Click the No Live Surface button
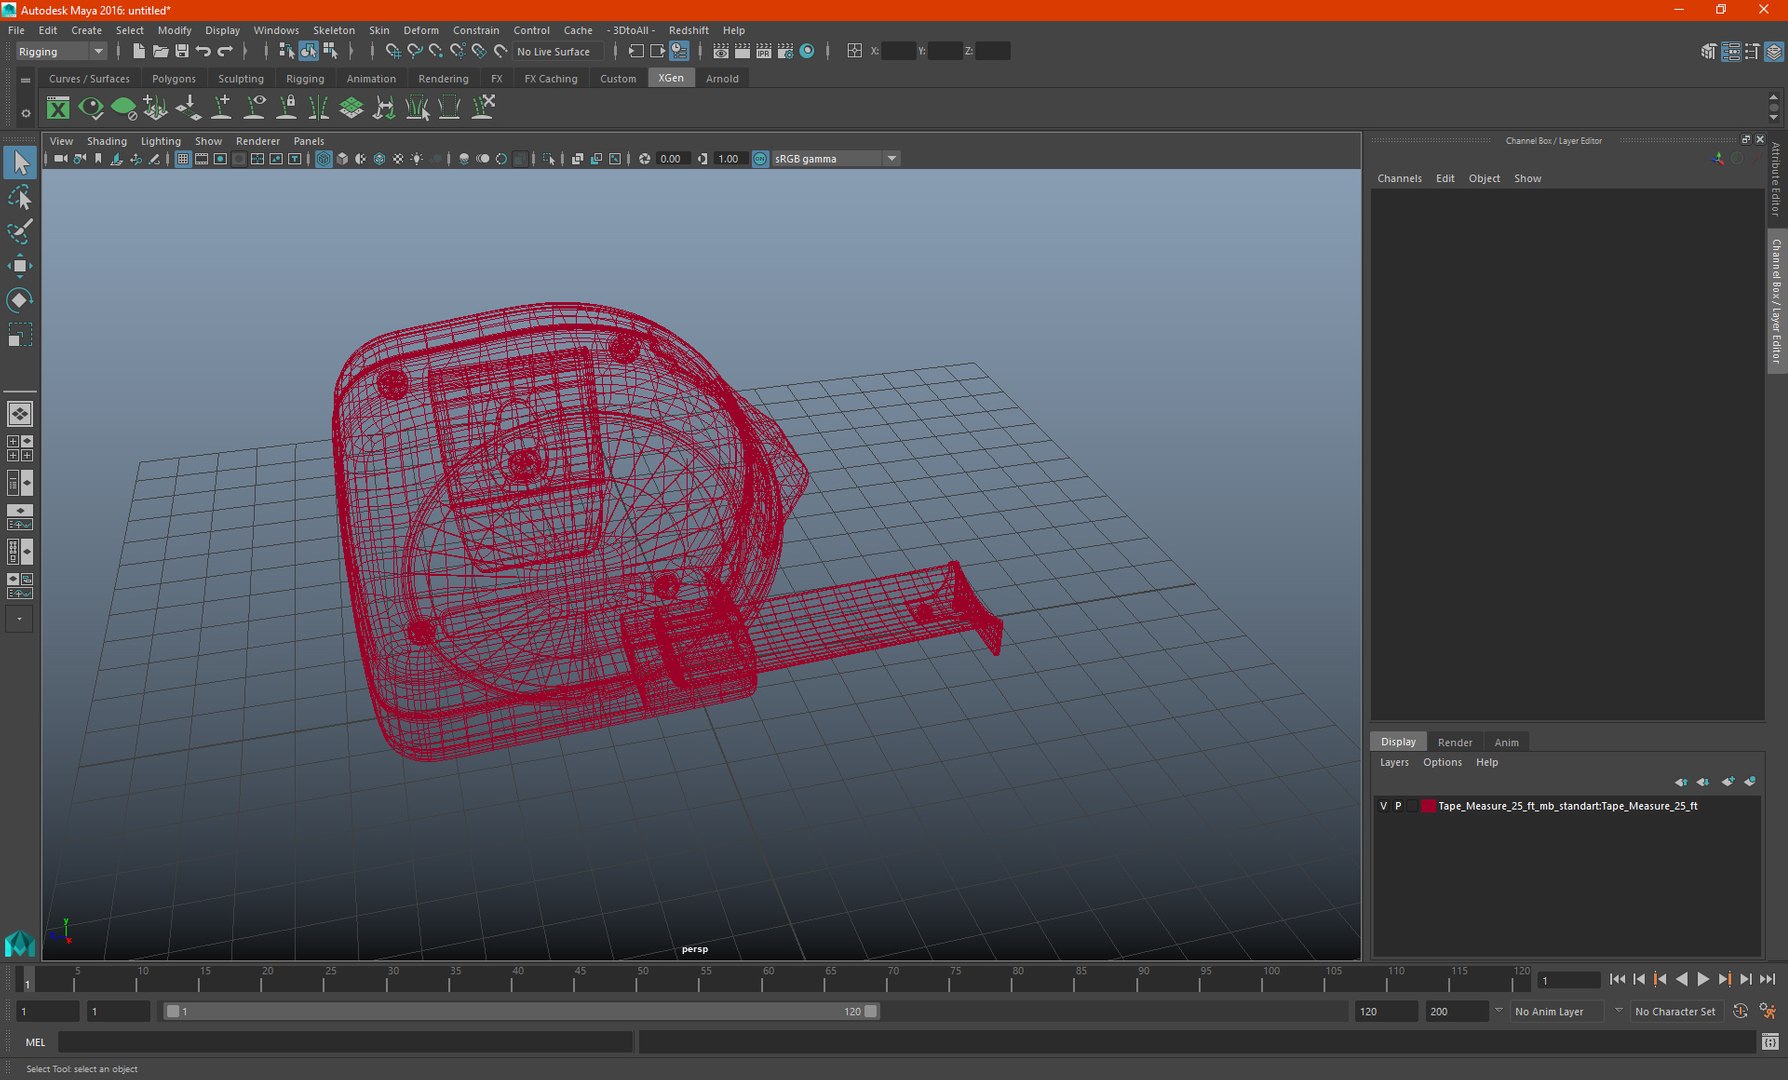This screenshot has height=1080, width=1788. (553, 51)
